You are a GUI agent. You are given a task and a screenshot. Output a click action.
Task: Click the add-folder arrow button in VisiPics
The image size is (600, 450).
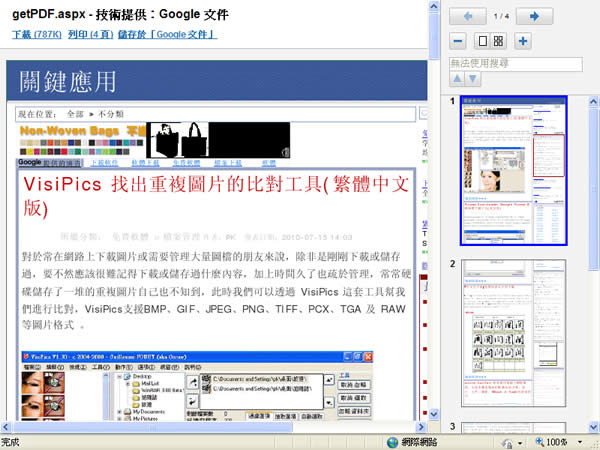coord(192,382)
